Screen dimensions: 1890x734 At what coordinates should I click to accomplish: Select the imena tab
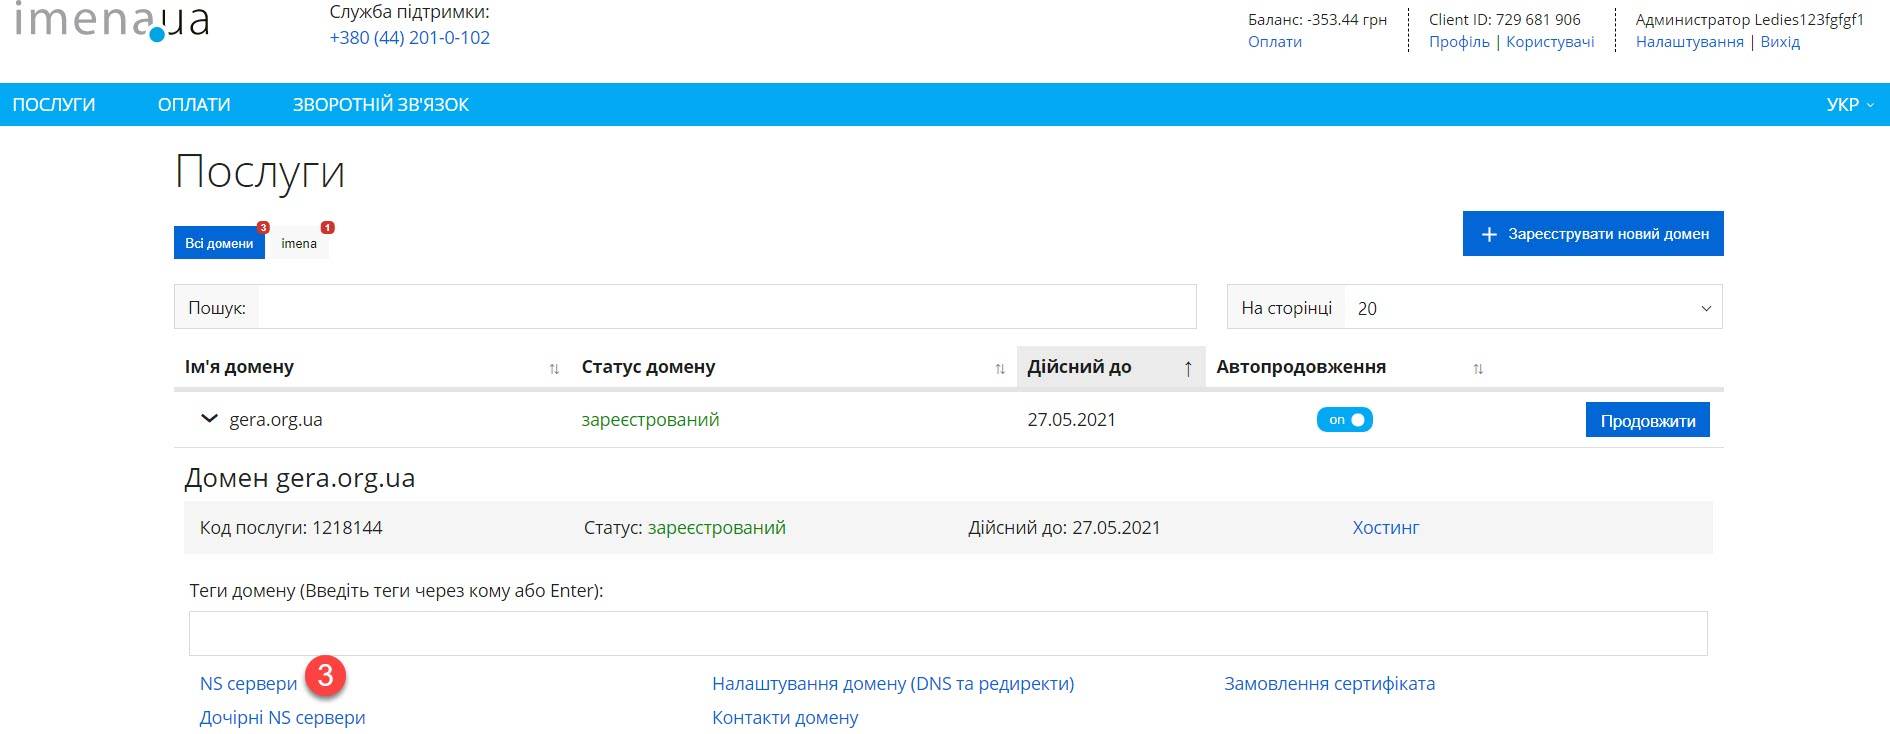click(299, 243)
